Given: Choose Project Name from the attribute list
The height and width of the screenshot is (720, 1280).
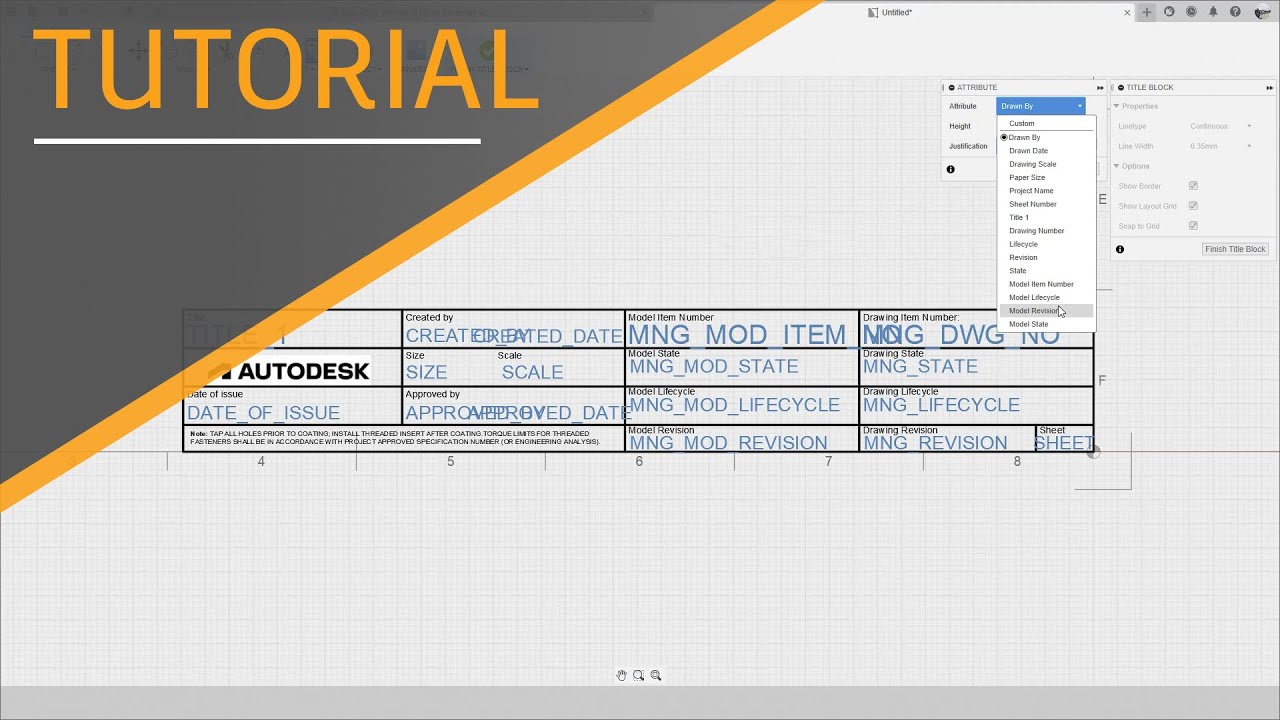Looking at the screenshot, I should tap(1046, 191).
